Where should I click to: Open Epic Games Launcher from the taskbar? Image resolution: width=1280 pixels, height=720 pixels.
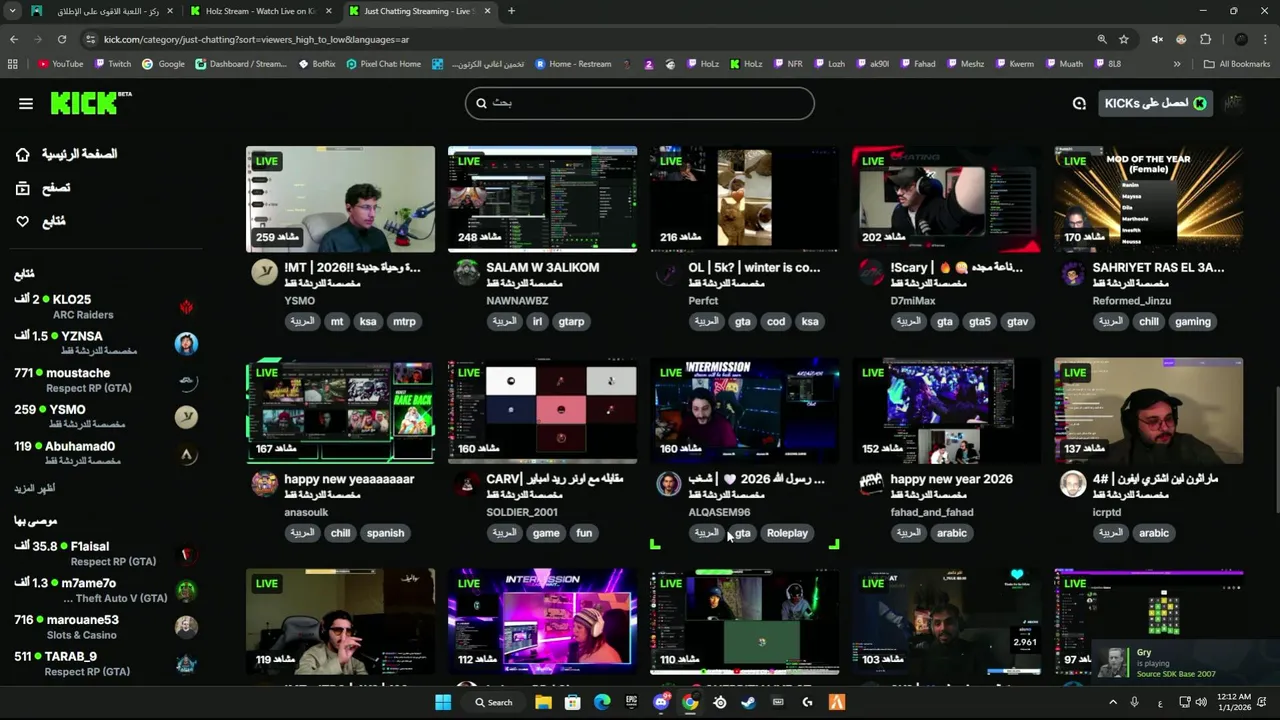[632, 702]
